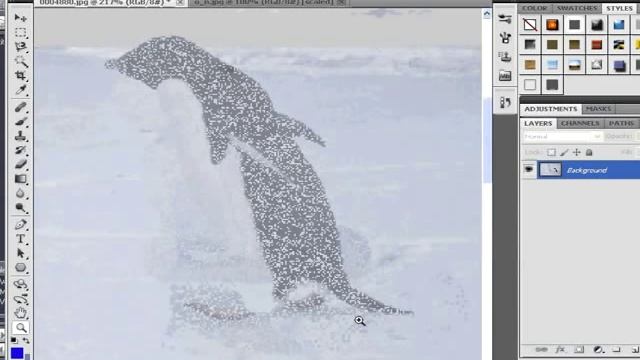Image resolution: width=640 pixels, height=360 pixels.
Task: Select the Horizontal Type tool
Action: [x=20, y=239]
